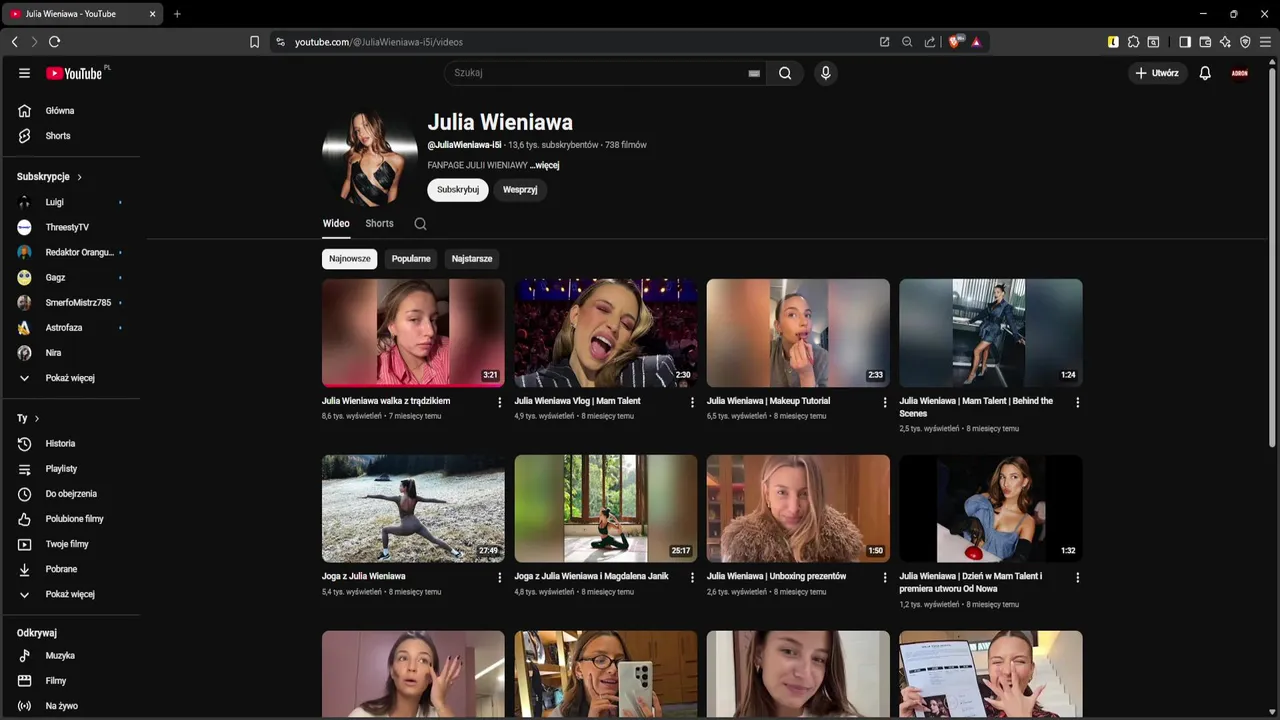Toggle the browser sidebar panel icon
Viewport: 1280px width, 720px height.
click(1185, 42)
